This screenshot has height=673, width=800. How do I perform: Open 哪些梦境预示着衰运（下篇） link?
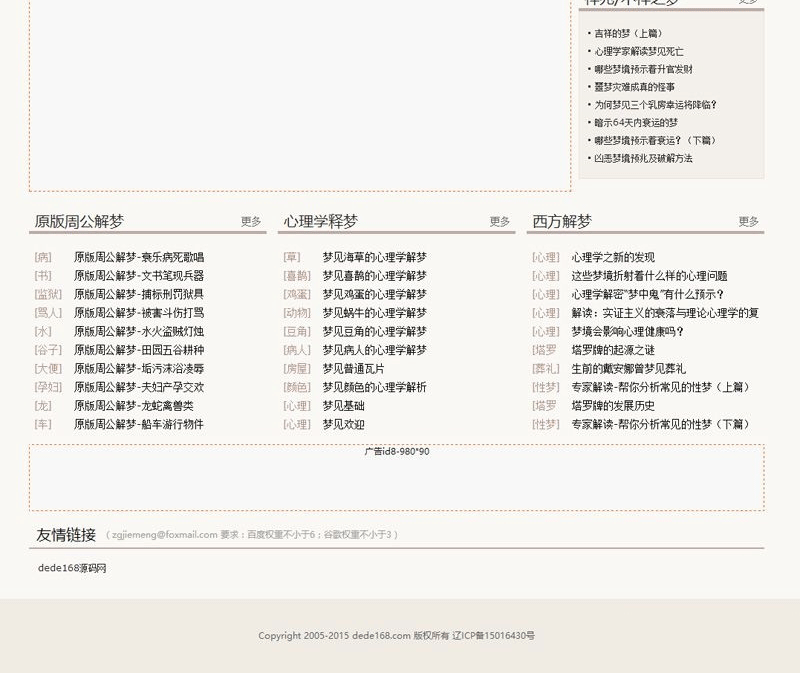[656, 141]
